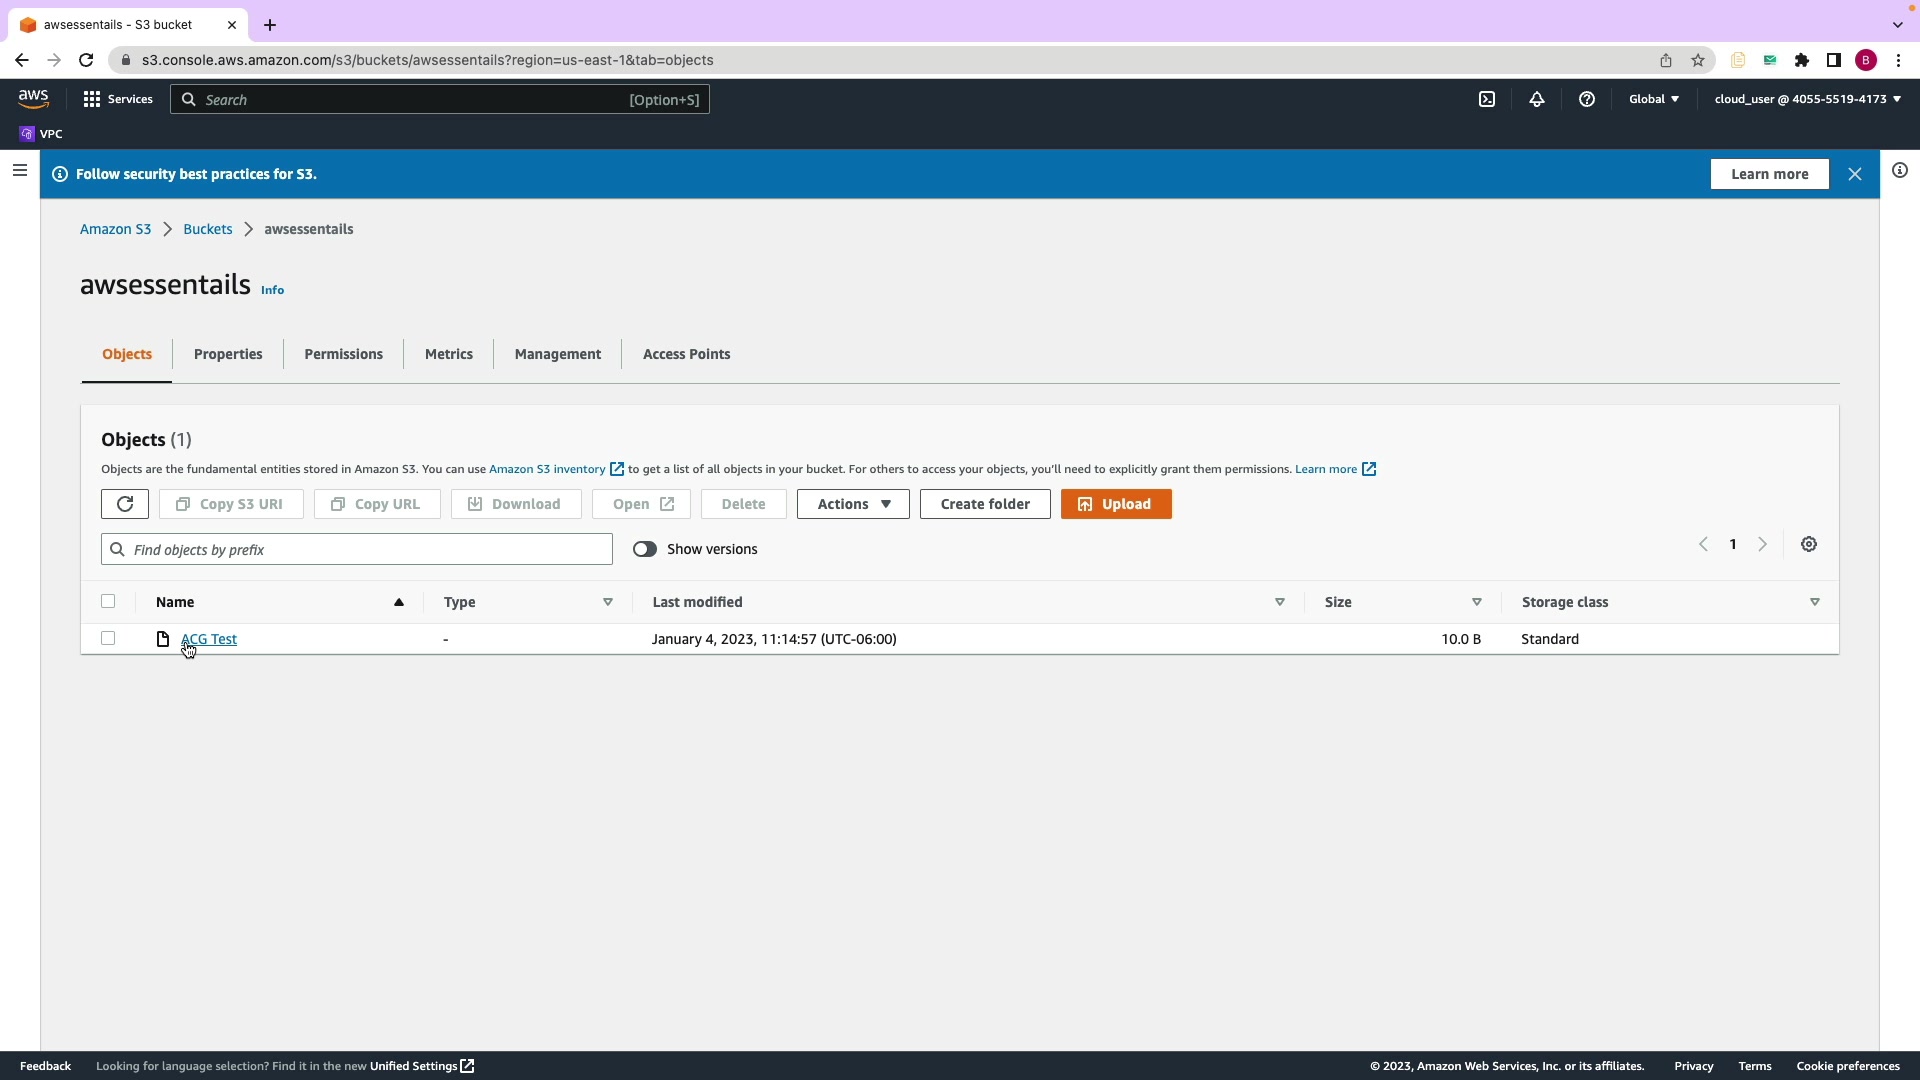Click the AWS logo home icon
Image resolution: width=1920 pixels, height=1080 pixels.
point(33,98)
